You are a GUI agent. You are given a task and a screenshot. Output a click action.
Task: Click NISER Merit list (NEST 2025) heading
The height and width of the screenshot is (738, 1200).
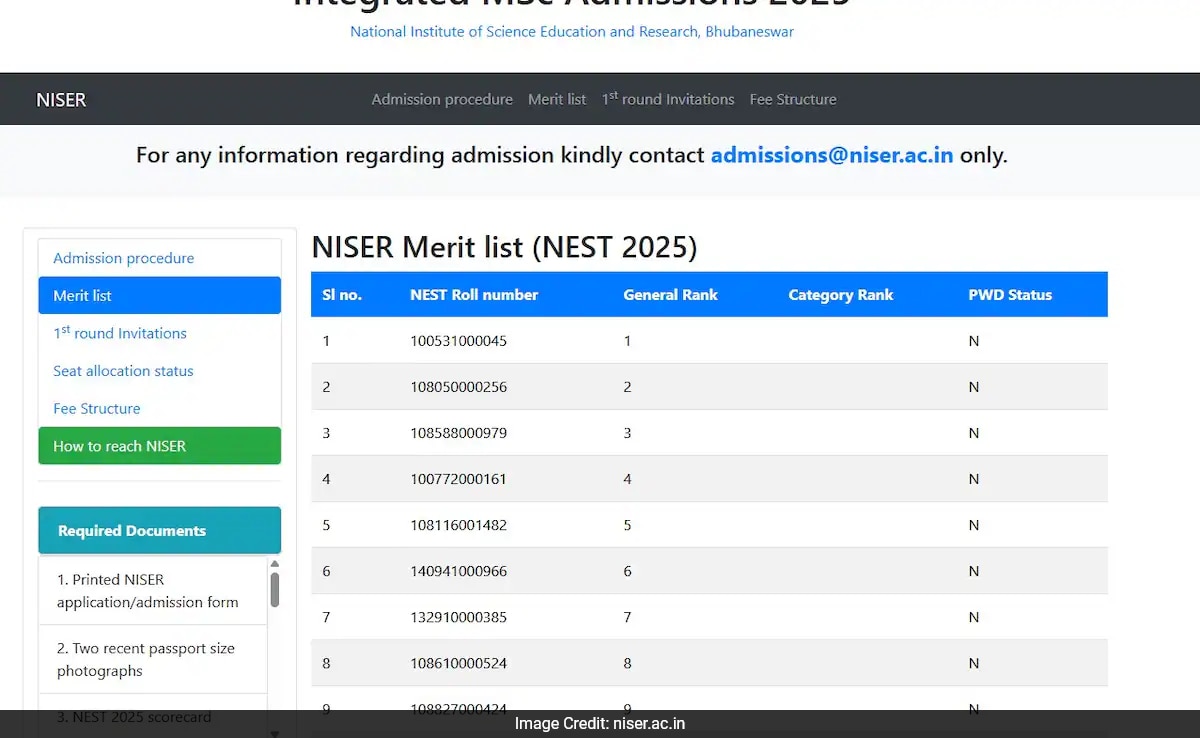(x=504, y=247)
